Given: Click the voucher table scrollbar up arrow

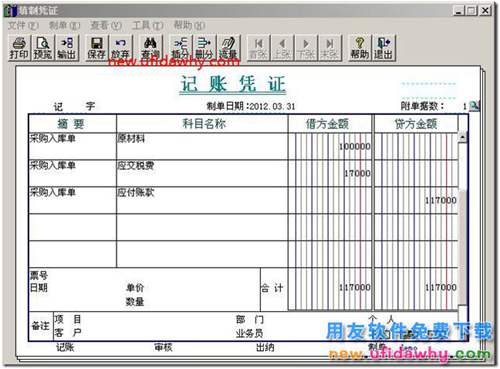Looking at the screenshot, I should pos(463,137).
